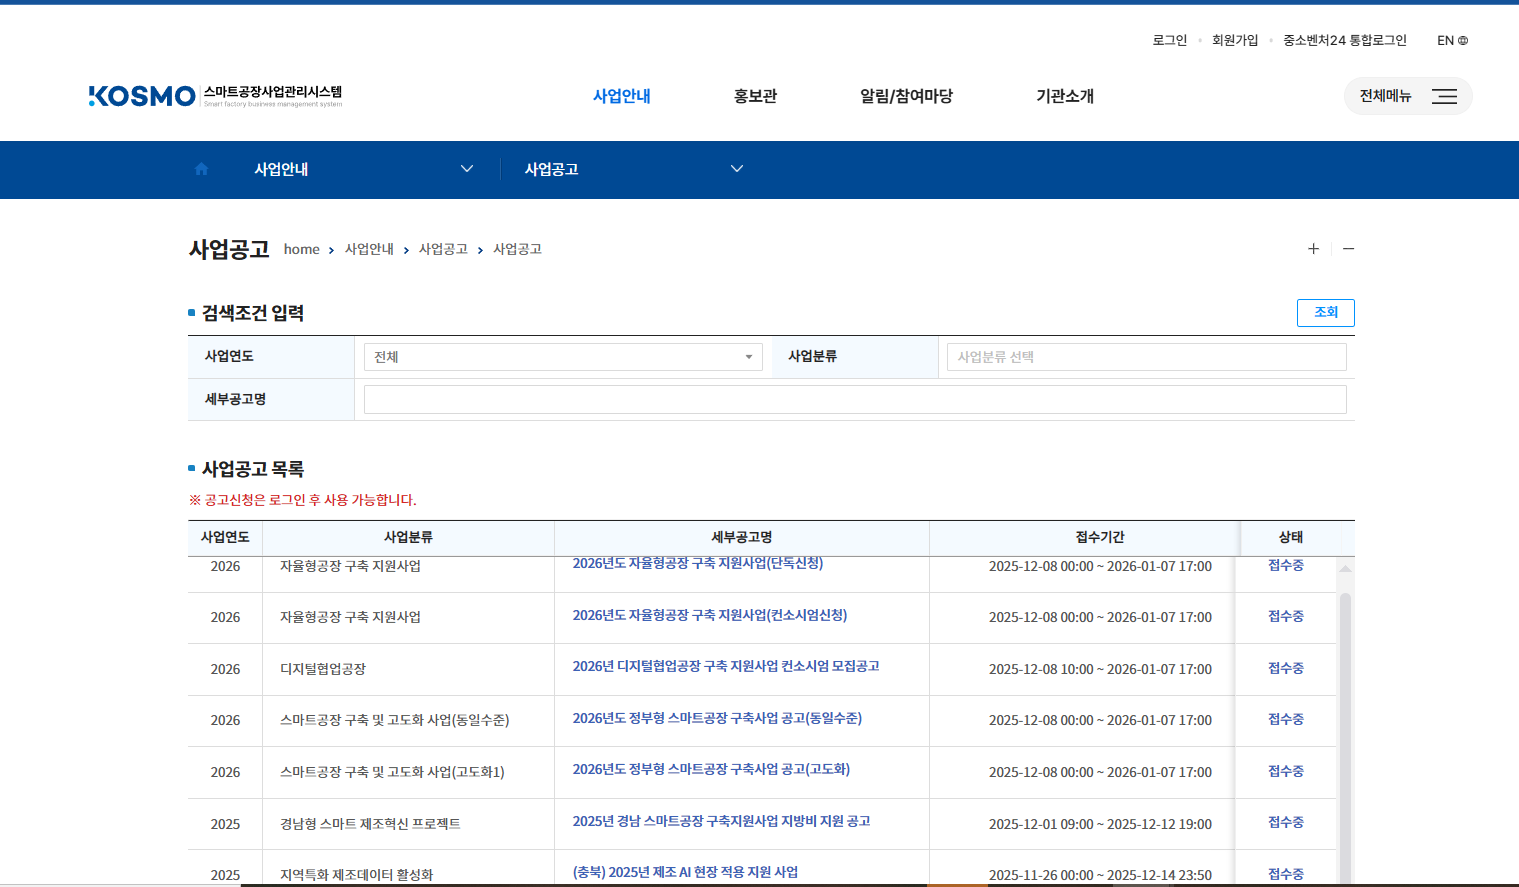1519x887 pixels.
Task: Click the 로그인 link
Action: [1169, 41]
